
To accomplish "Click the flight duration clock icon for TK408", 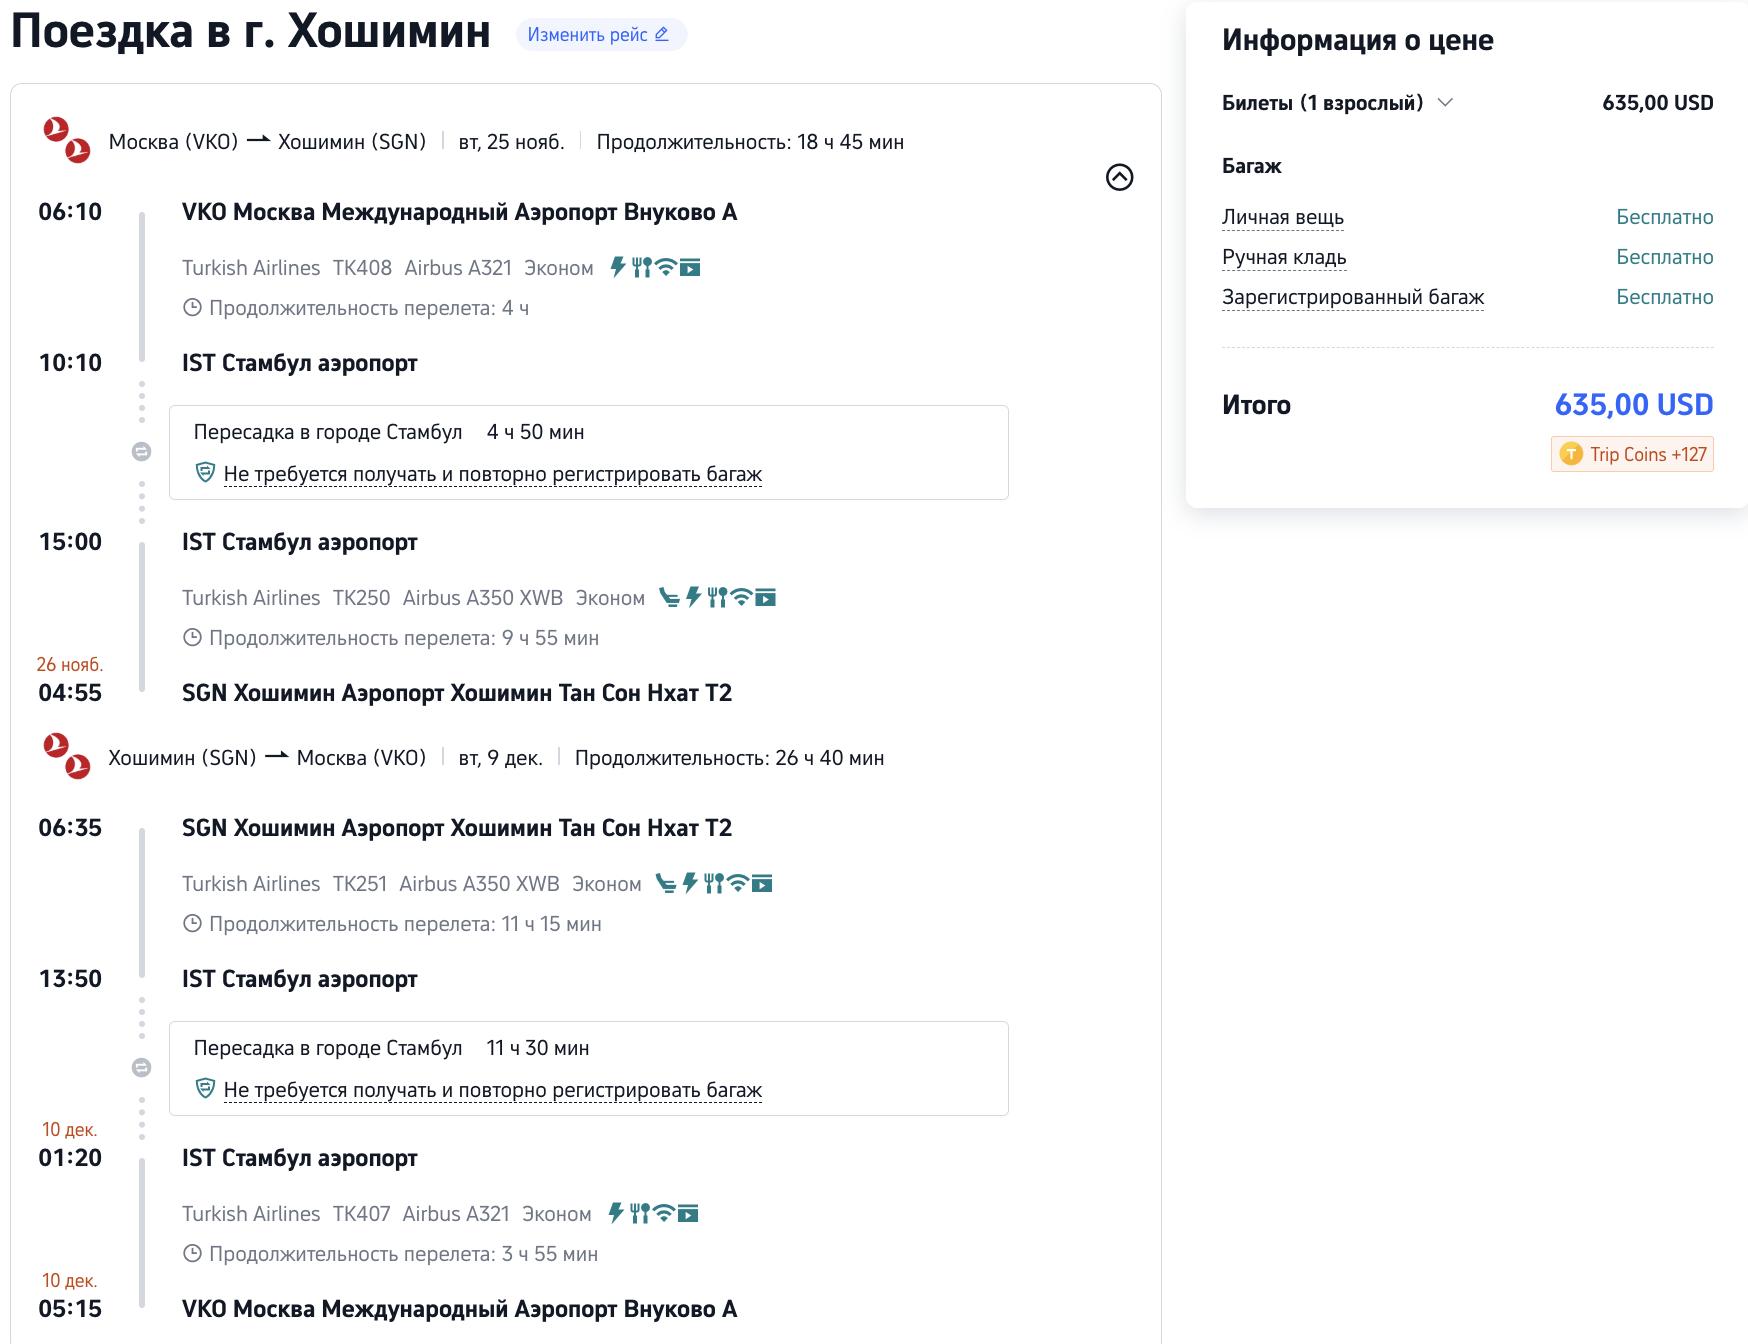I will tap(193, 308).
